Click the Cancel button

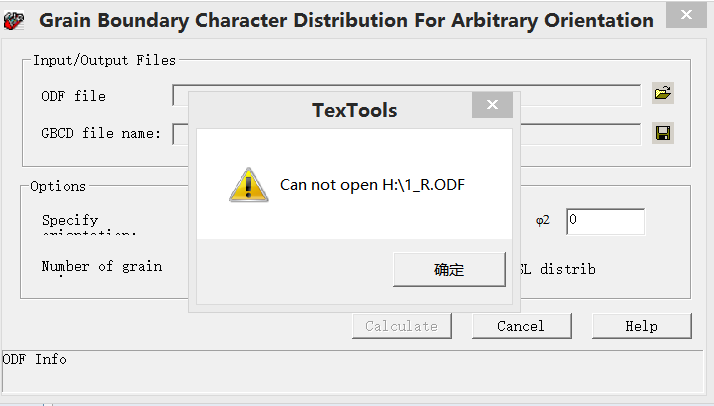pyautogui.click(x=521, y=326)
